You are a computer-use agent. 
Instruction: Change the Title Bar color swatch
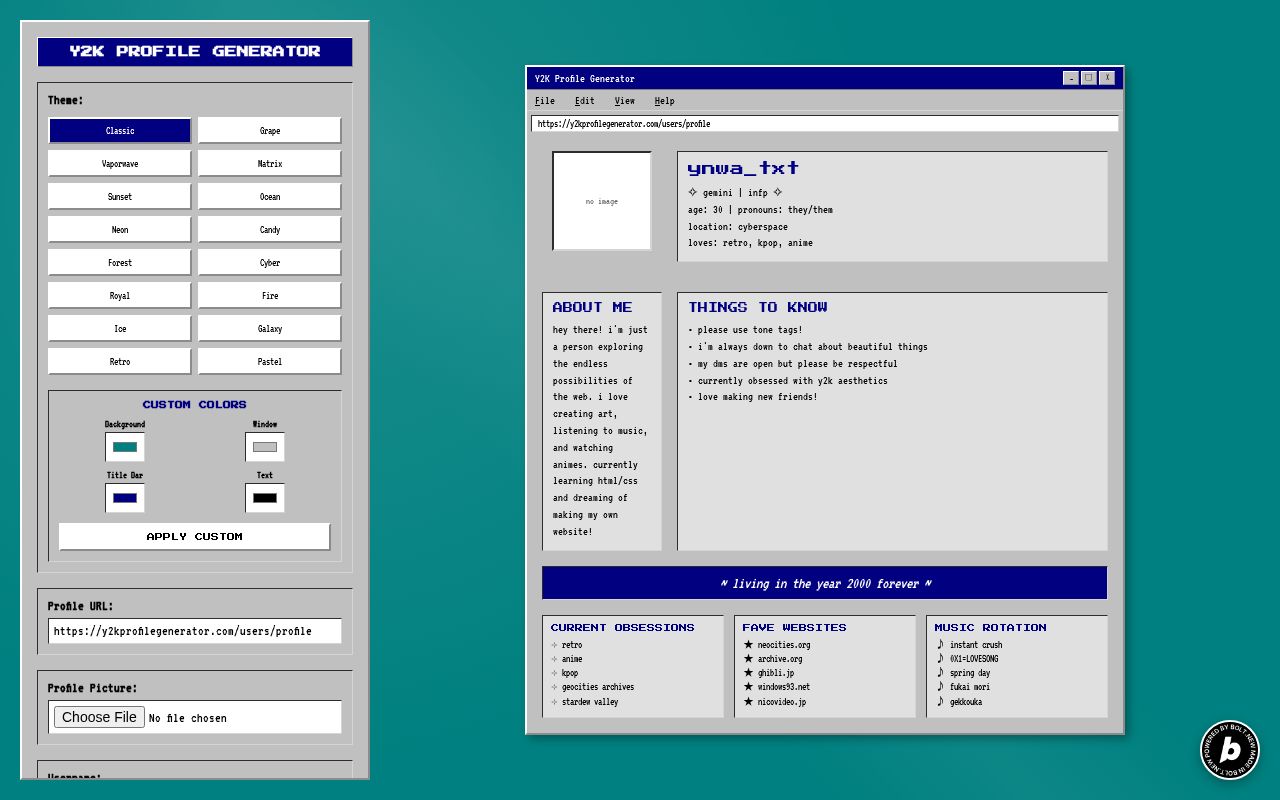click(125, 498)
